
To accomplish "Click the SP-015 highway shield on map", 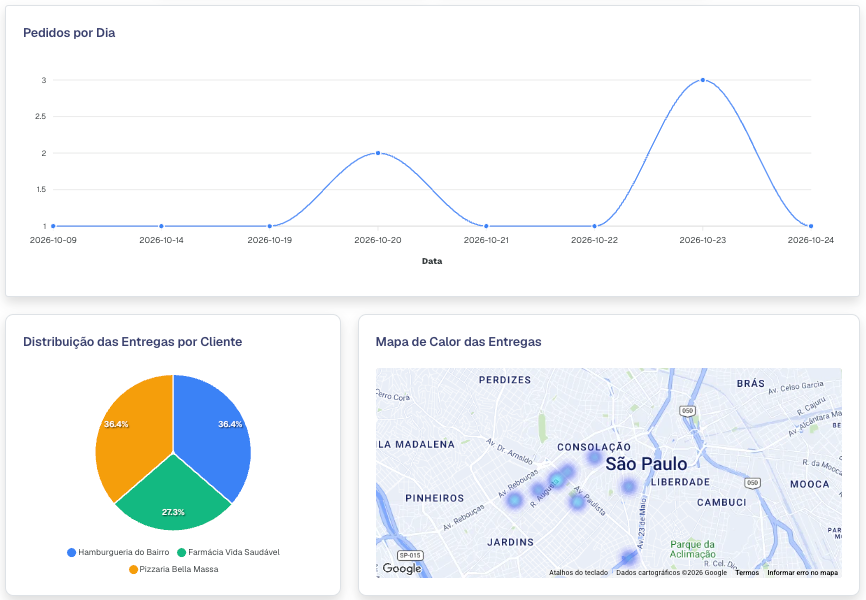I will (410, 555).
